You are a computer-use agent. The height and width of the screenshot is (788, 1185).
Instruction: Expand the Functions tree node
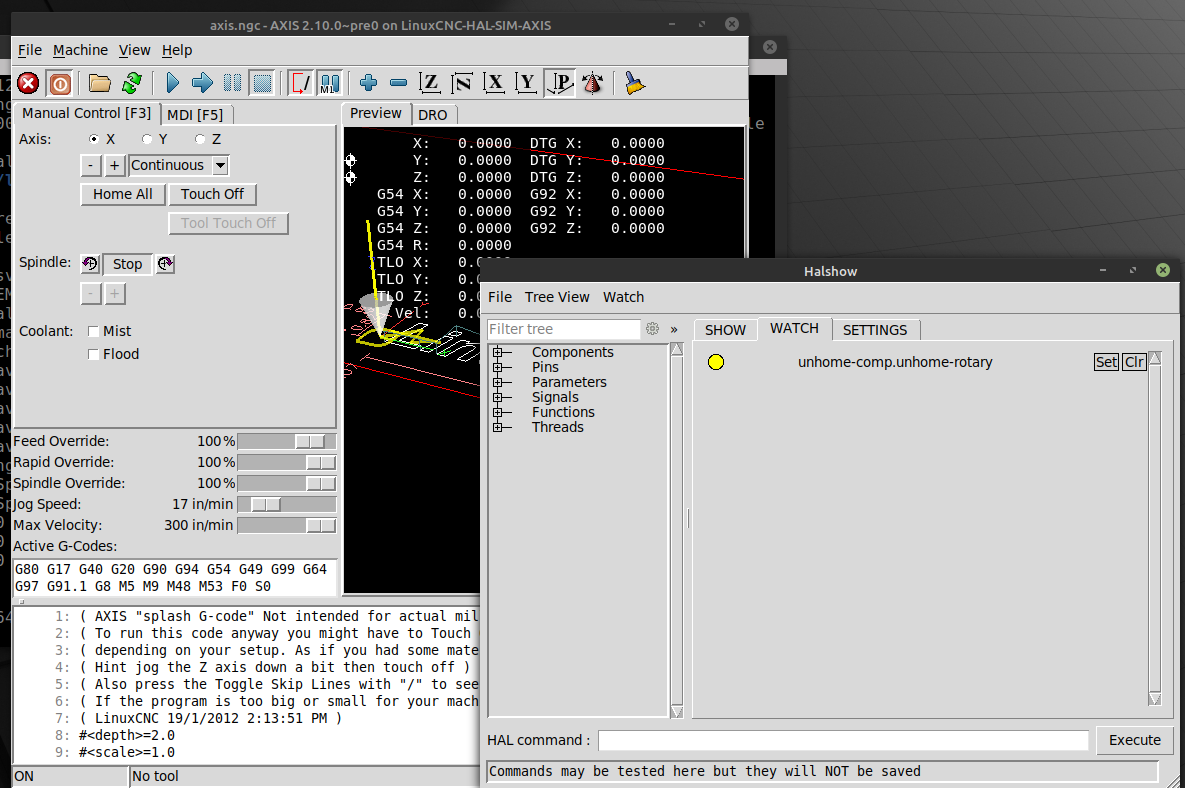[497, 413]
